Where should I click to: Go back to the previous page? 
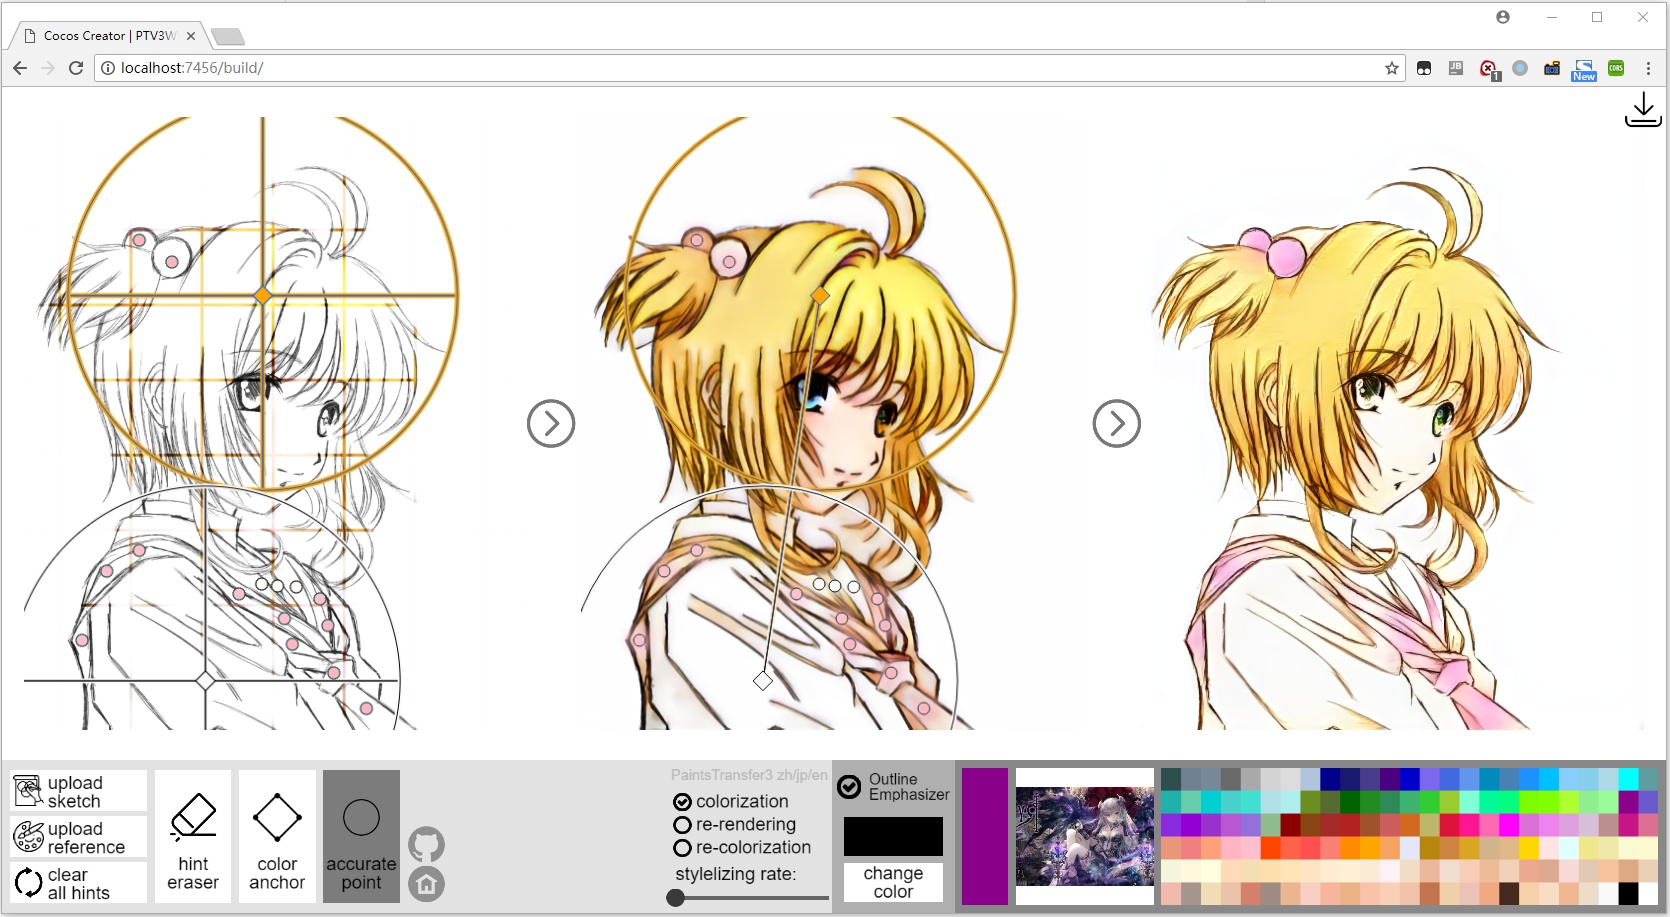tap(20, 68)
